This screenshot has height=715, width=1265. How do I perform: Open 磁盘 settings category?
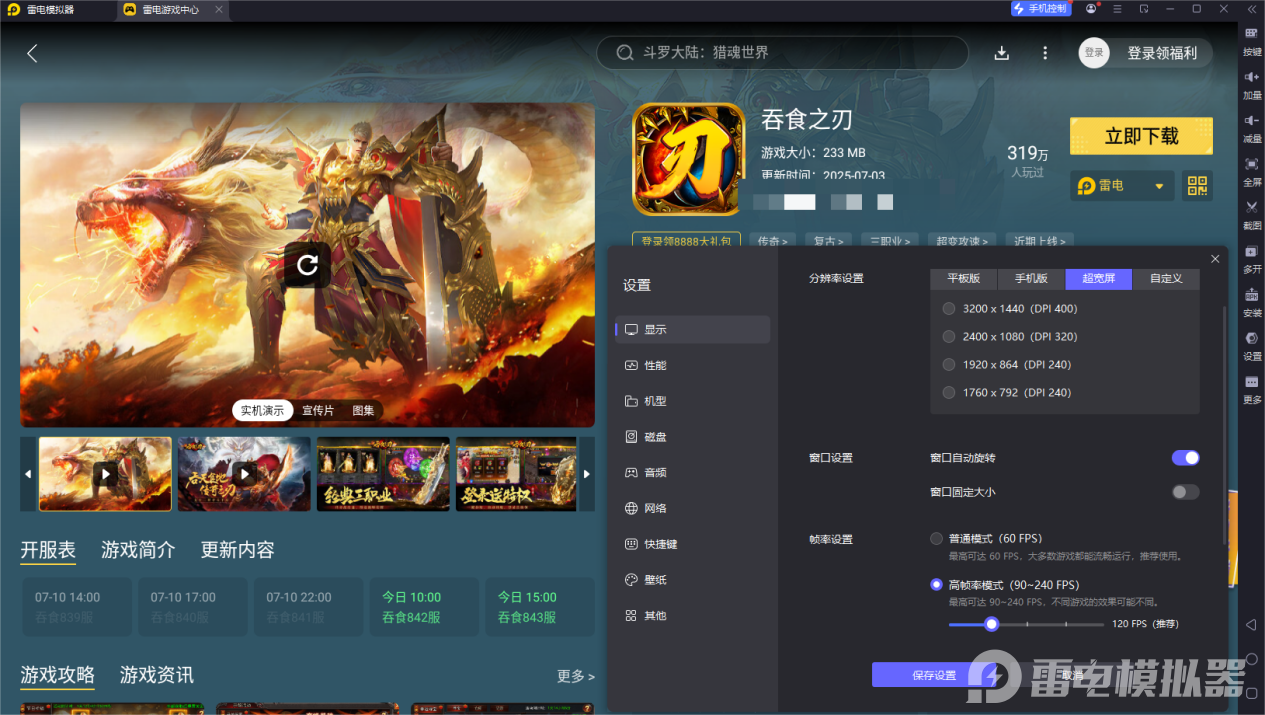click(692, 437)
